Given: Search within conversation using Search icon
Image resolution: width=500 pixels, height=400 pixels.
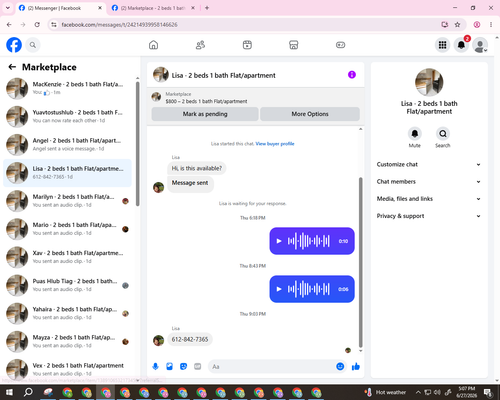Looking at the screenshot, I should tap(443, 134).
